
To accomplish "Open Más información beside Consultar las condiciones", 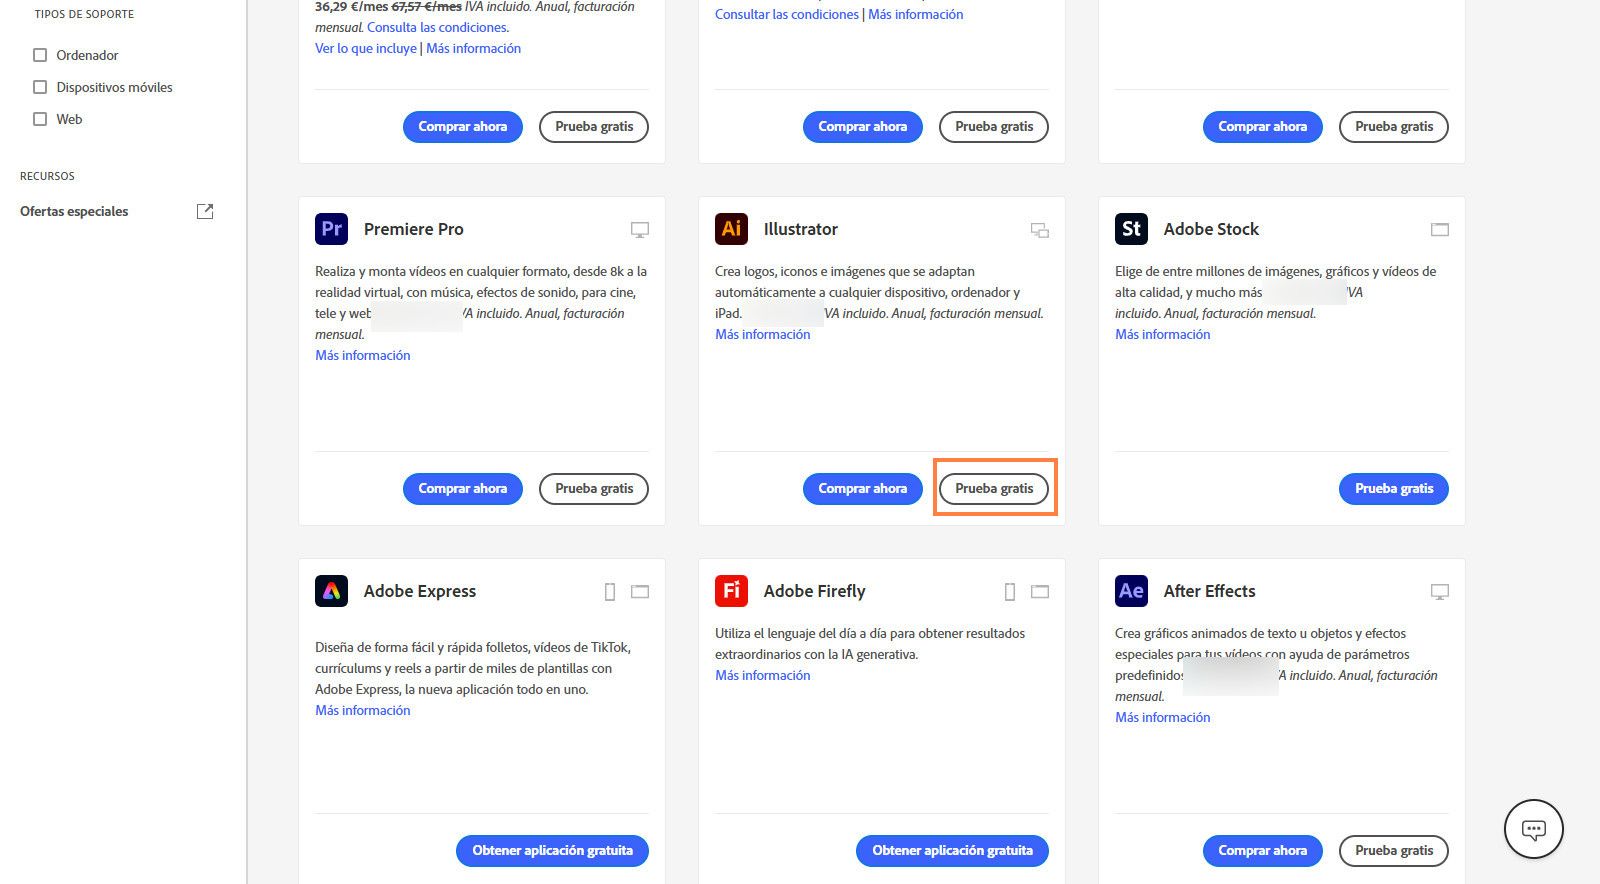I will point(916,14).
